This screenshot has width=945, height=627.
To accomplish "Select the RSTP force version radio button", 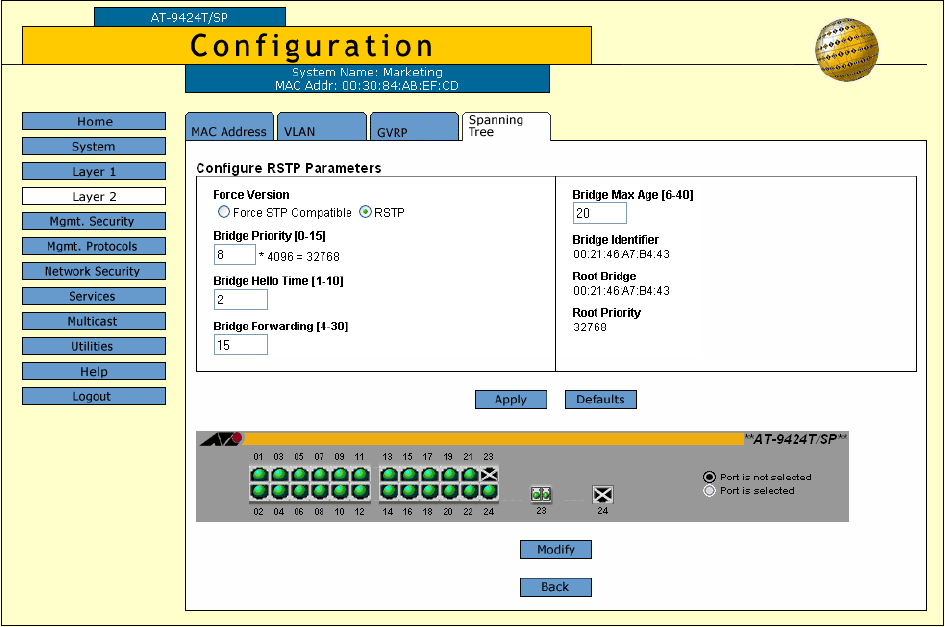I will click(365, 212).
